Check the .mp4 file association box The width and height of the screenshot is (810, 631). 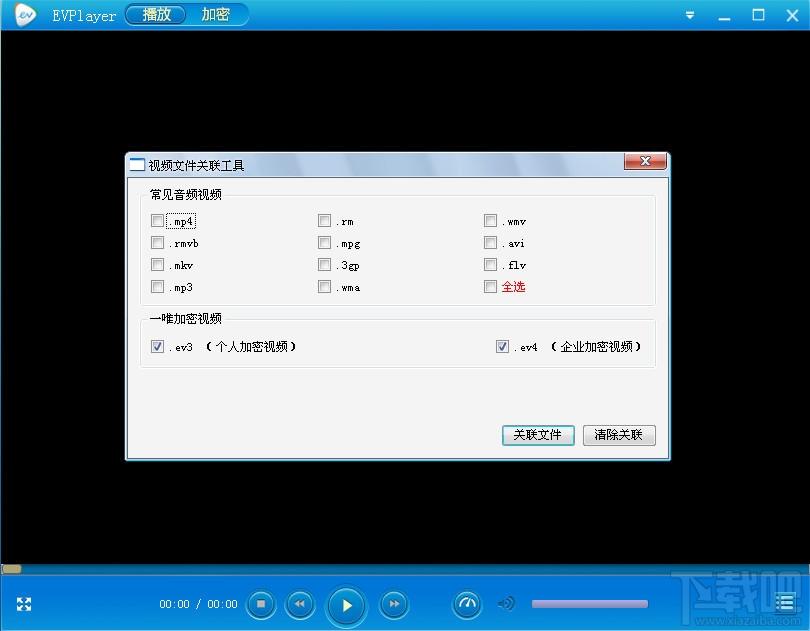157,221
